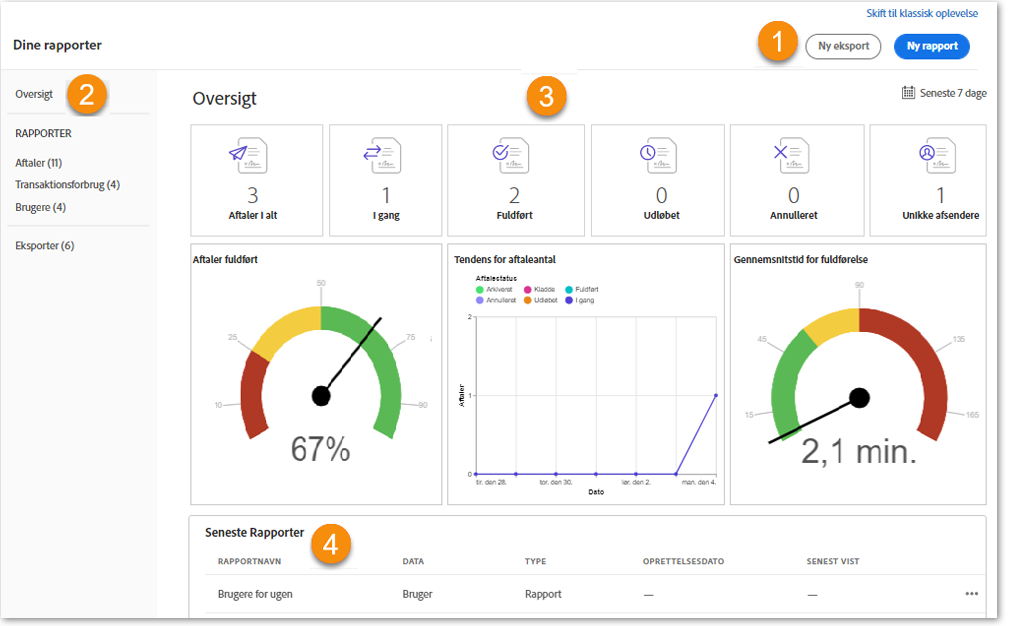Click the Udløbet clock document icon
The width and height of the screenshot is (1012, 626).
click(x=659, y=154)
